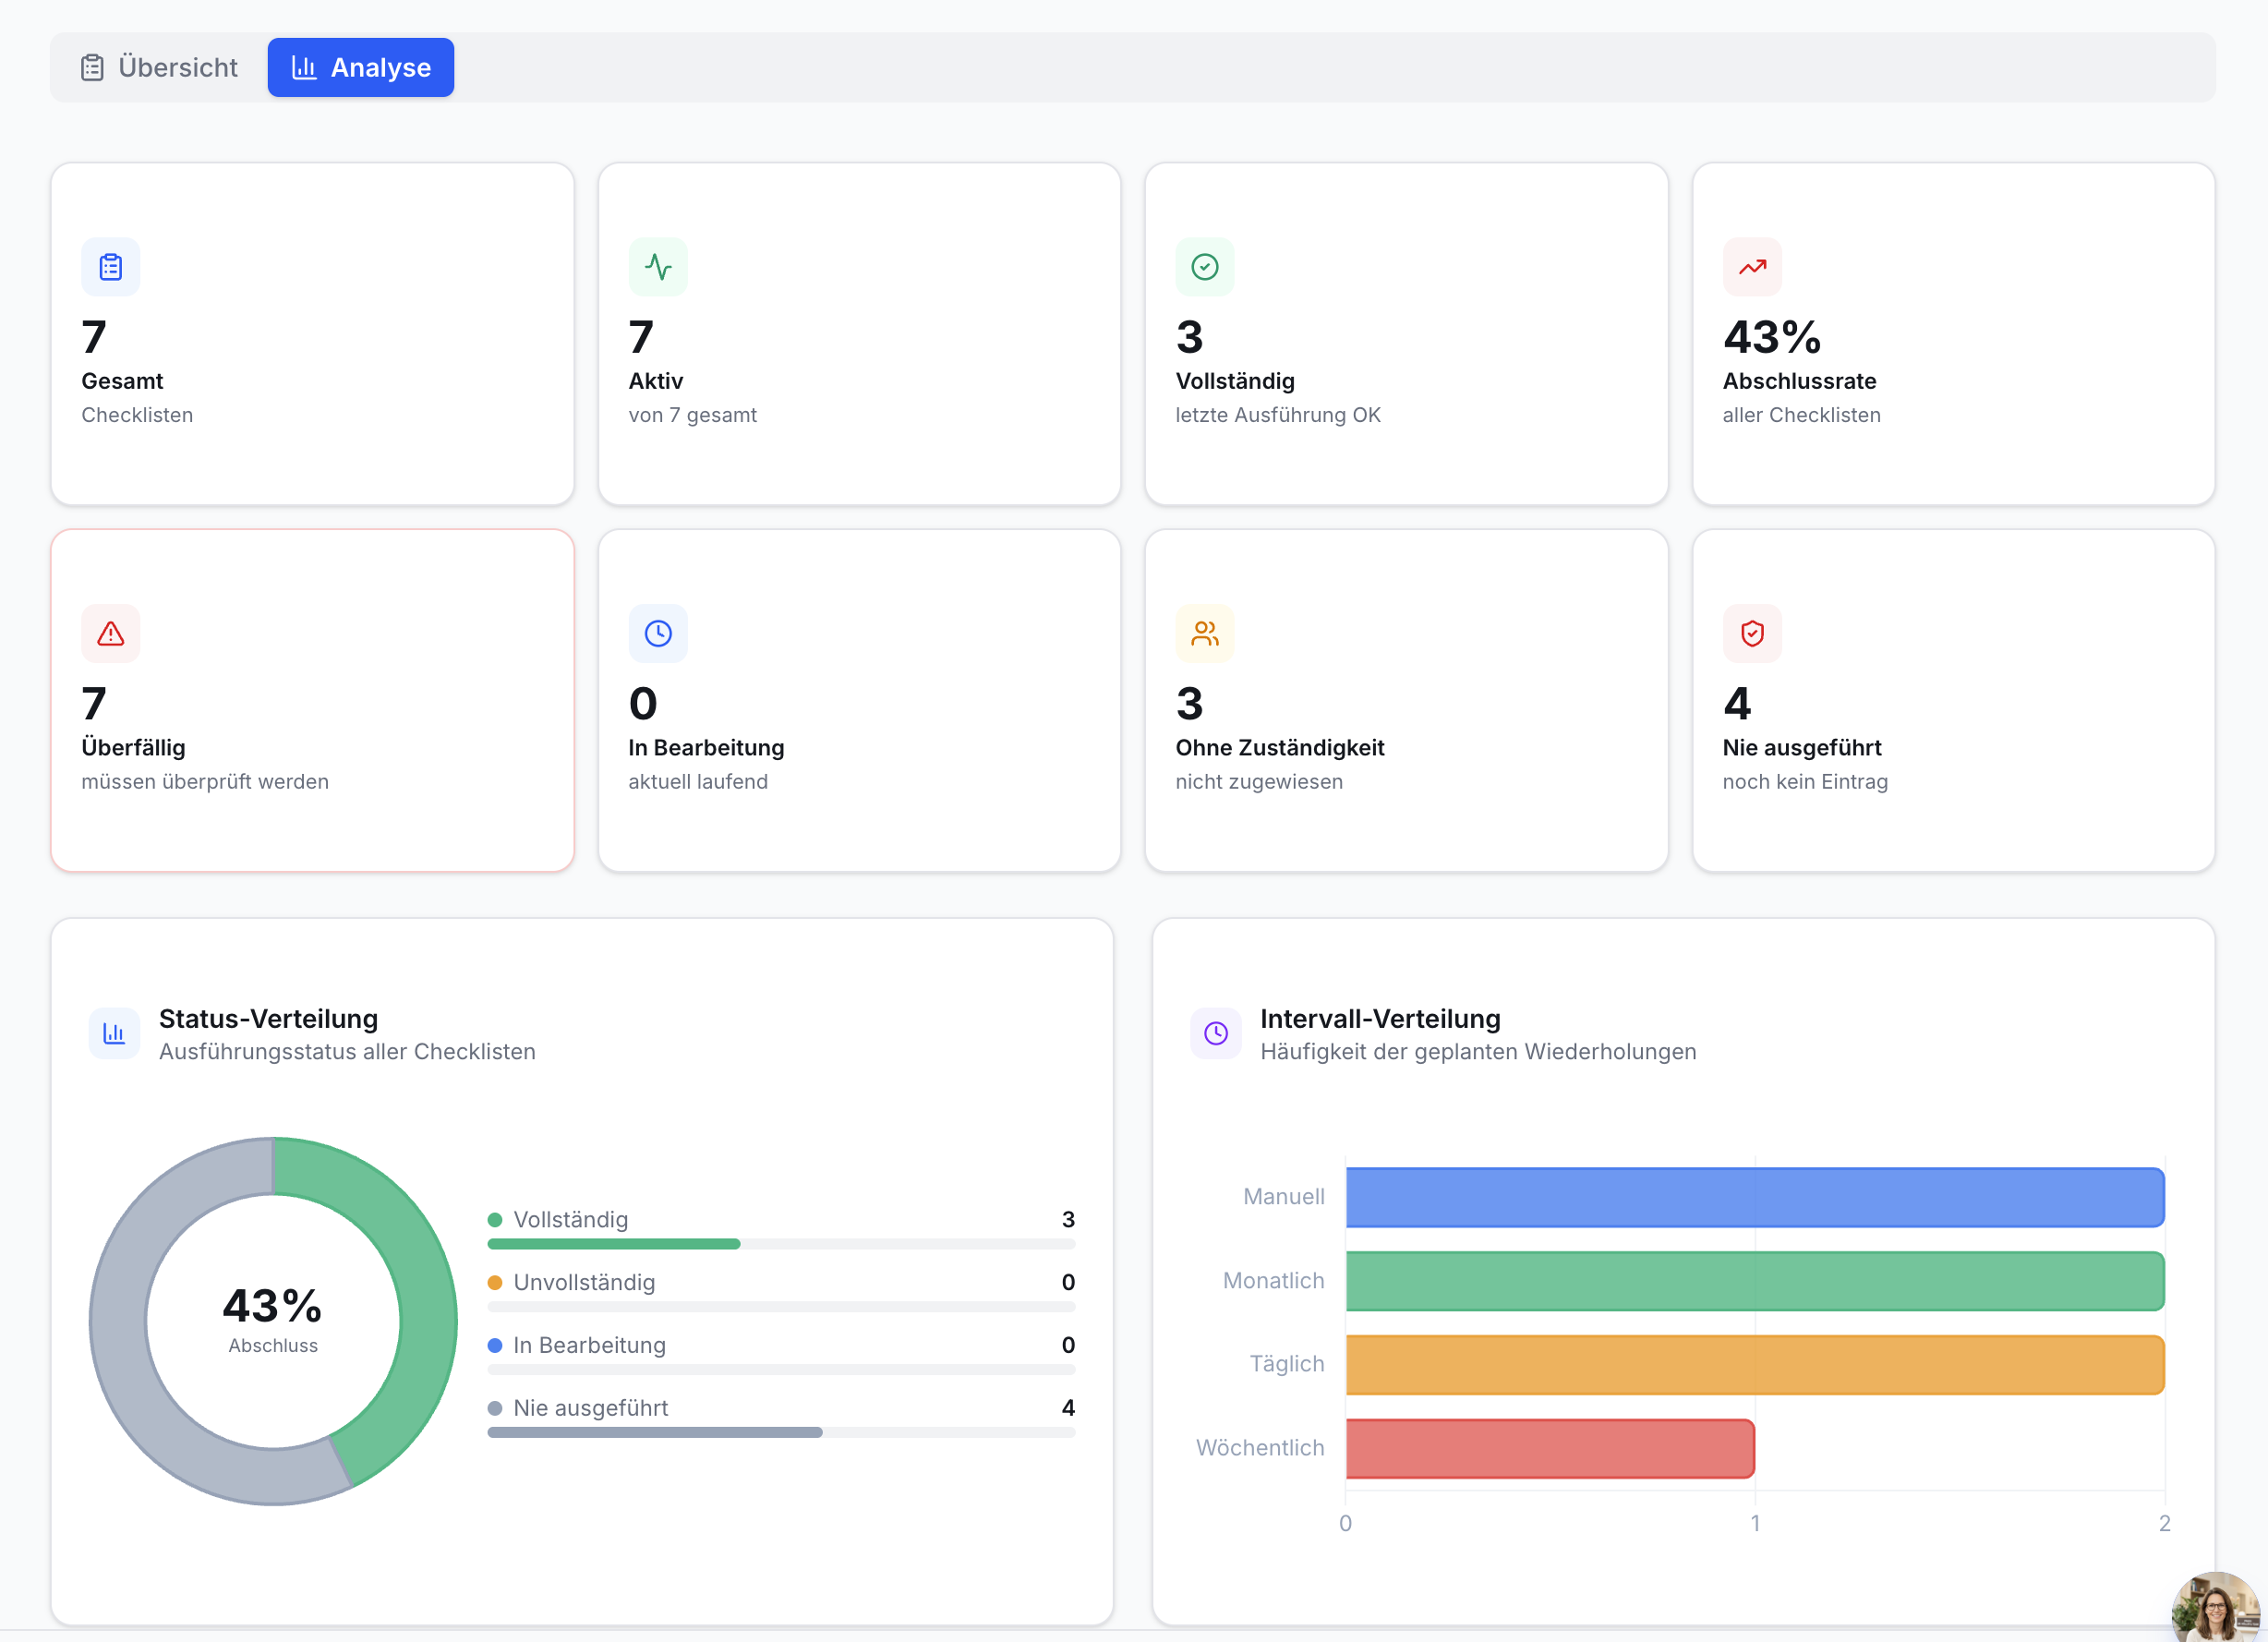Click the 43% Abschlussrate value
This screenshot has height=1642, width=2268.
click(x=1771, y=338)
